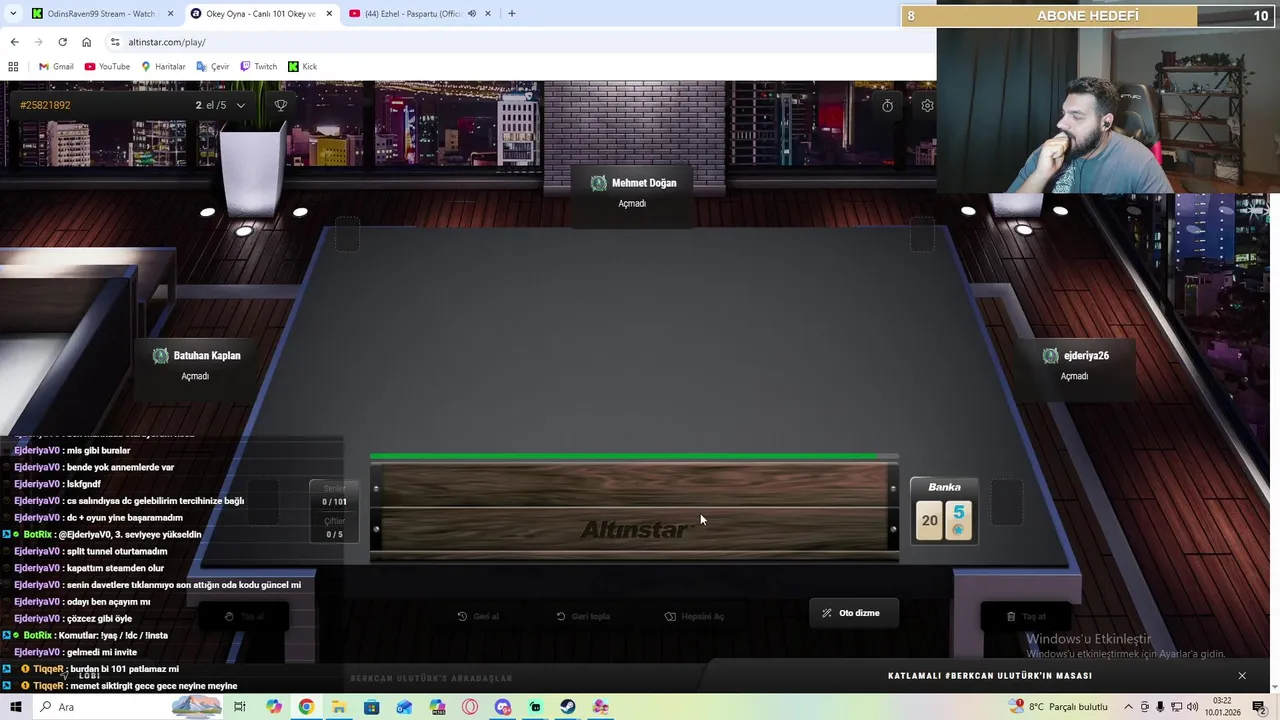The height and width of the screenshot is (720, 1280).
Task: Open the YouTube bookmark
Action: pyautogui.click(x=107, y=67)
